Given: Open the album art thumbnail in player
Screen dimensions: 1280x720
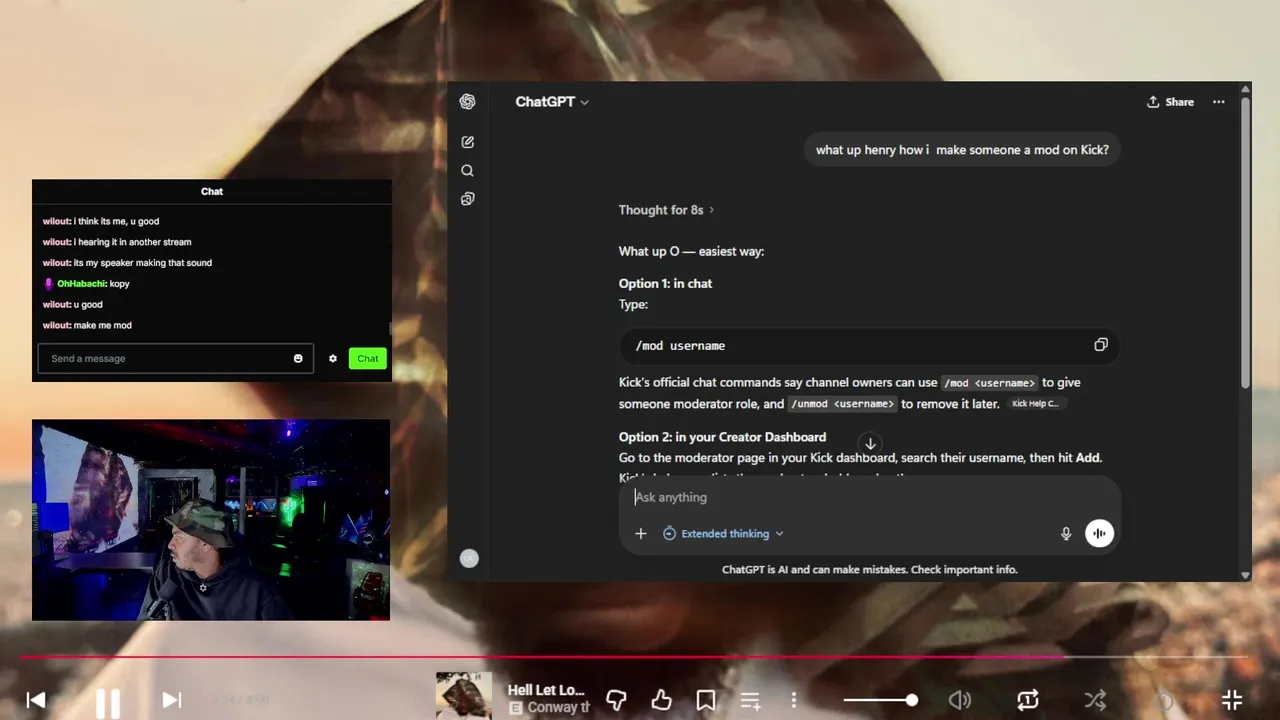Looking at the screenshot, I should [x=464, y=696].
